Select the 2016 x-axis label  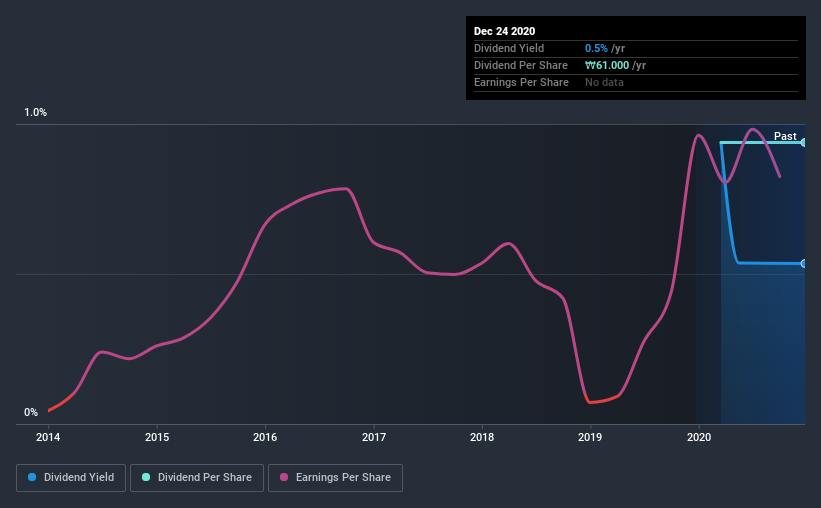click(x=265, y=437)
